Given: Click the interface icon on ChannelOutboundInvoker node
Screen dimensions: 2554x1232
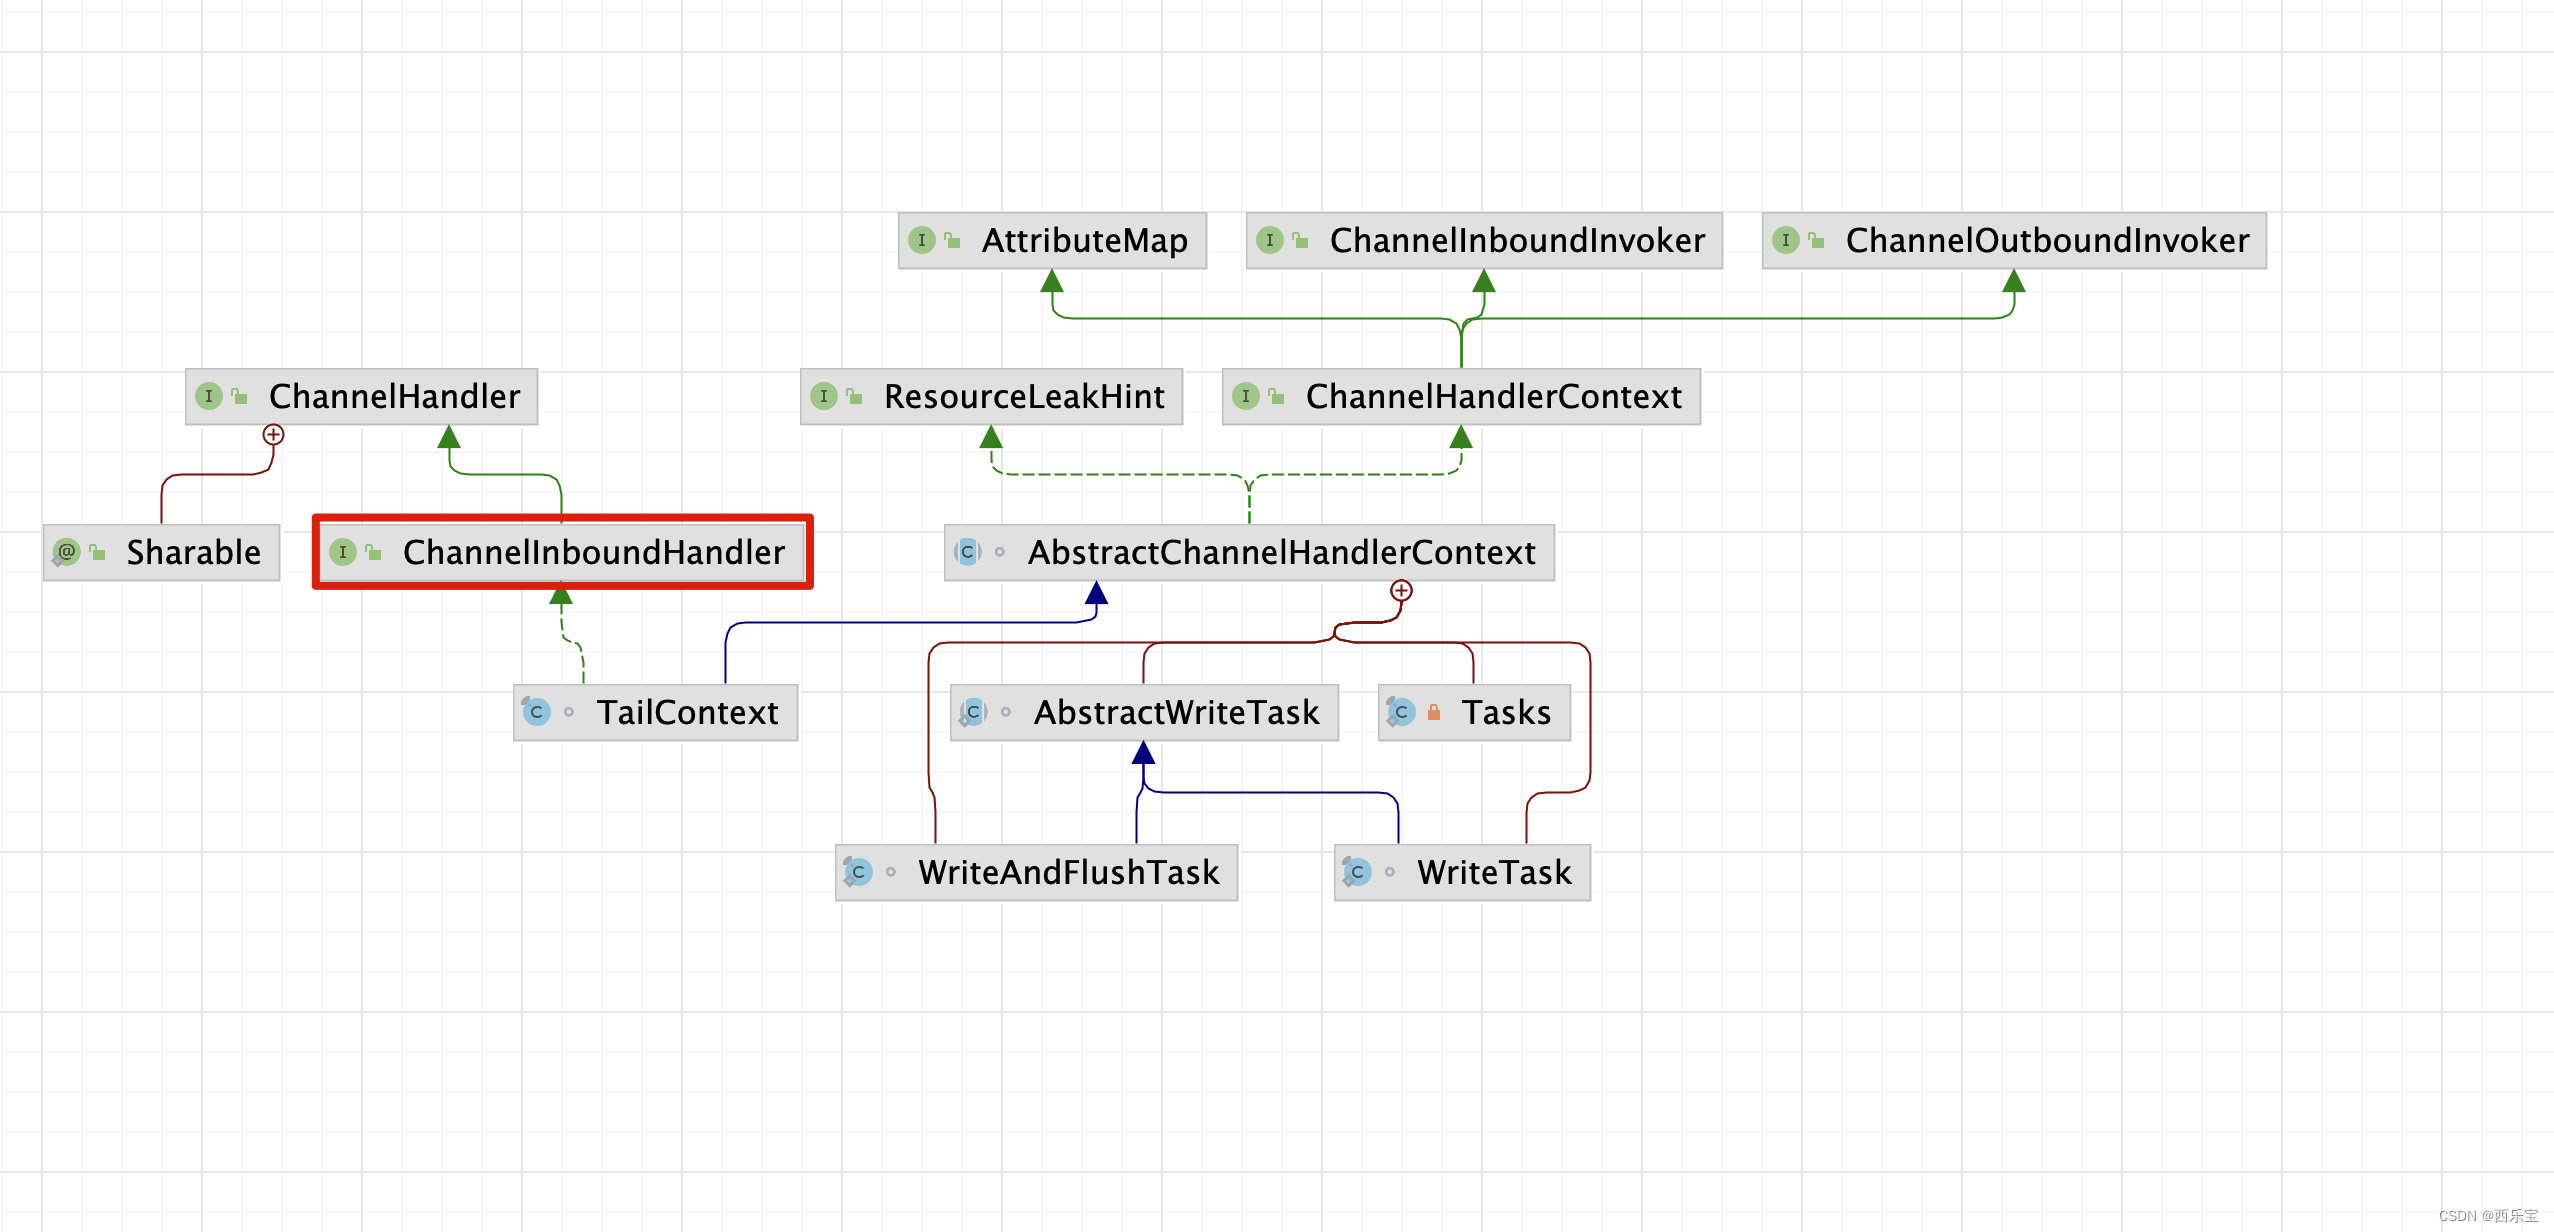Looking at the screenshot, I should point(1785,240).
